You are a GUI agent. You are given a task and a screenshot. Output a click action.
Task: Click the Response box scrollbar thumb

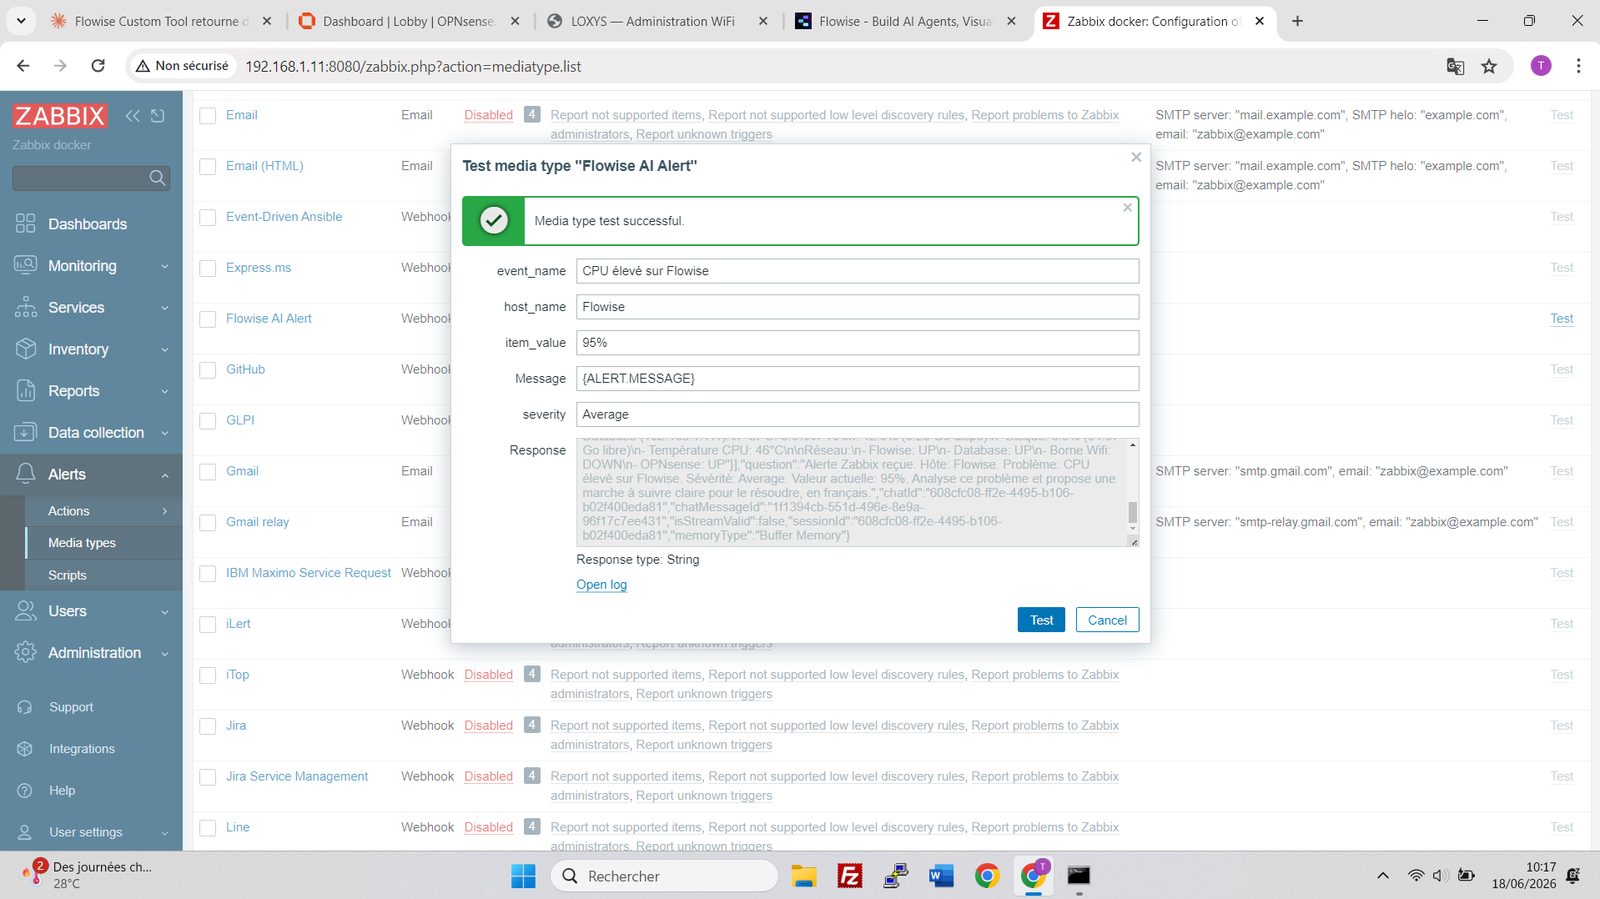pyautogui.click(x=1132, y=512)
